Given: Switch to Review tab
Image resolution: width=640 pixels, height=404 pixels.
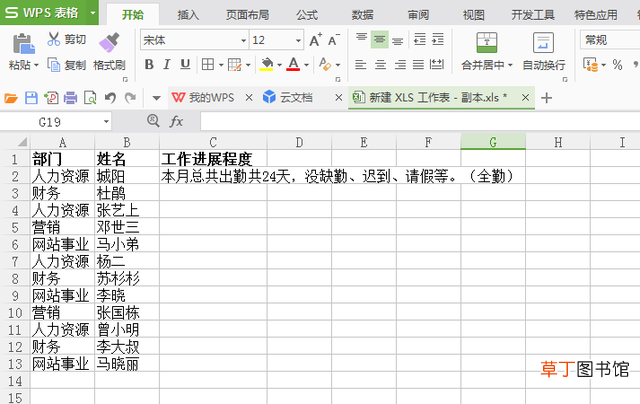Looking at the screenshot, I should click(418, 16).
